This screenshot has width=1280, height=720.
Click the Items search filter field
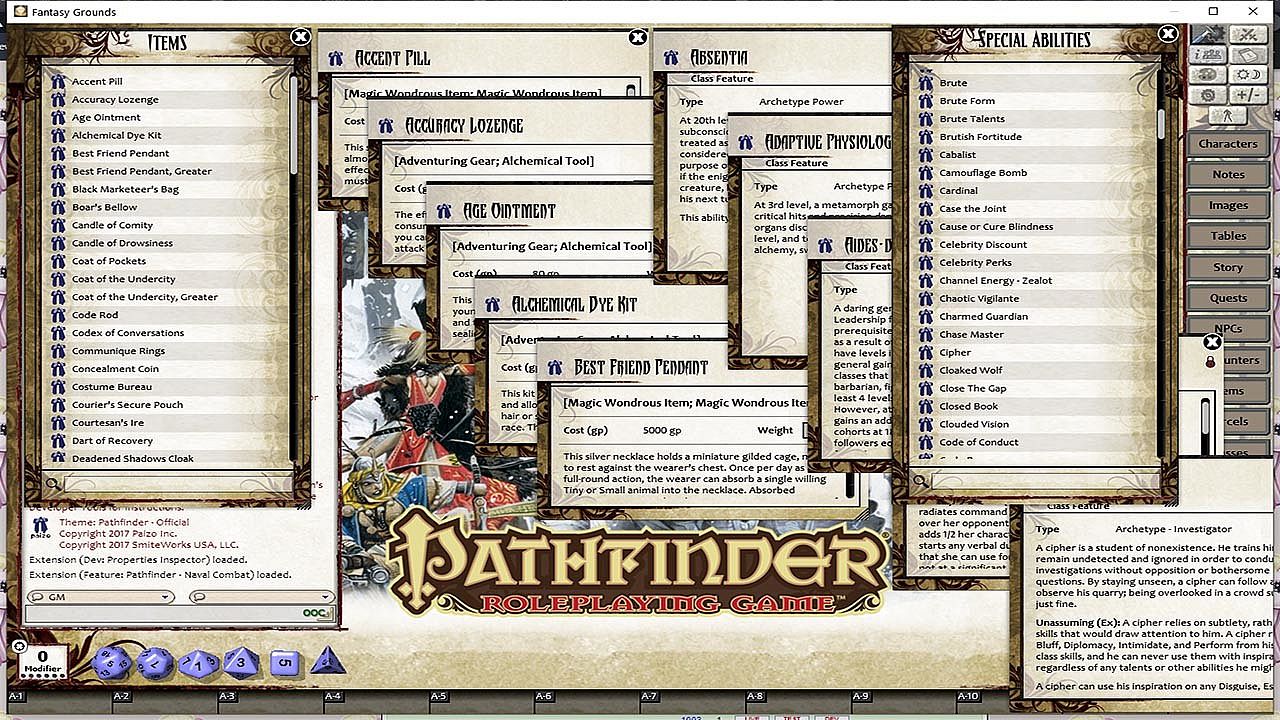point(177,484)
